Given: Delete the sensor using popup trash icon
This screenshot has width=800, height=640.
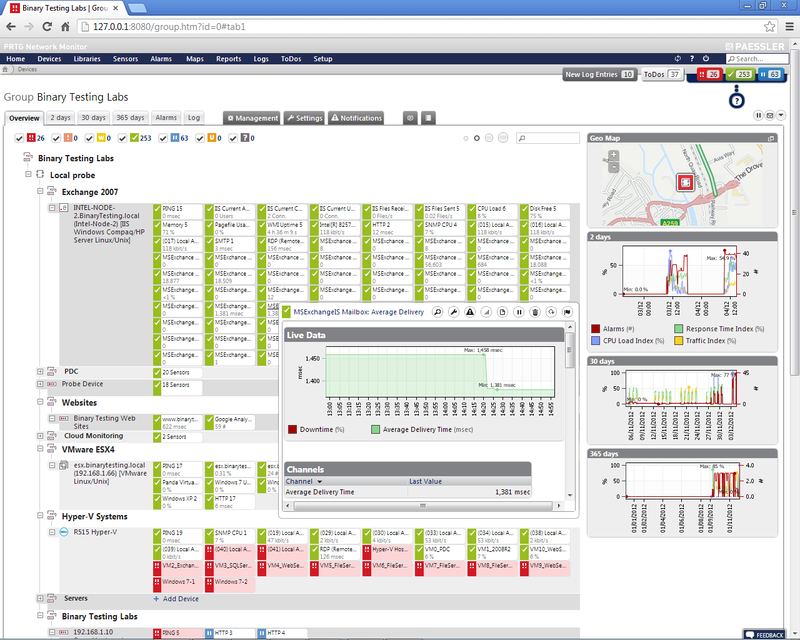Looking at the screenshot, I should tap(535, 312).
